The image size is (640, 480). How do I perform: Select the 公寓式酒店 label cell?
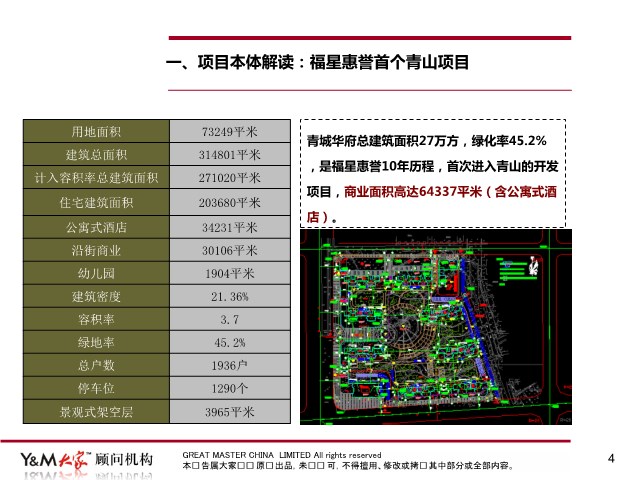click(x=96, y=227)
